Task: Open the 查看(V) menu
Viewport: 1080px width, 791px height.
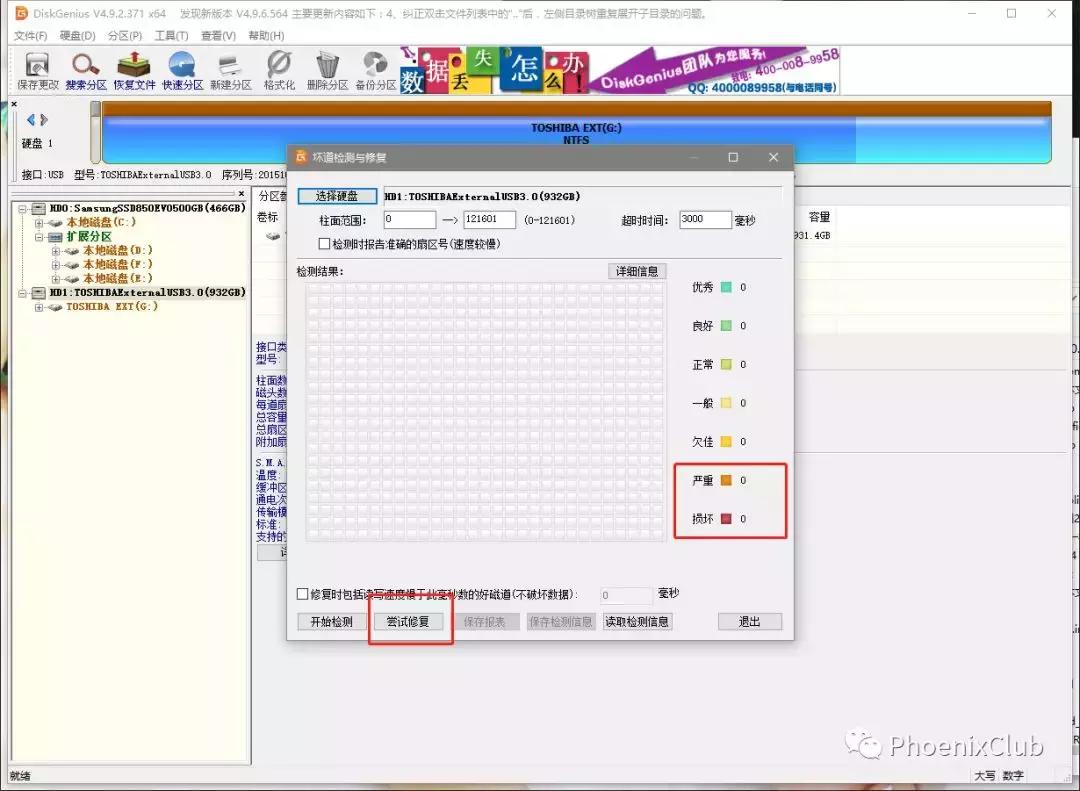Action: (218, 35)
